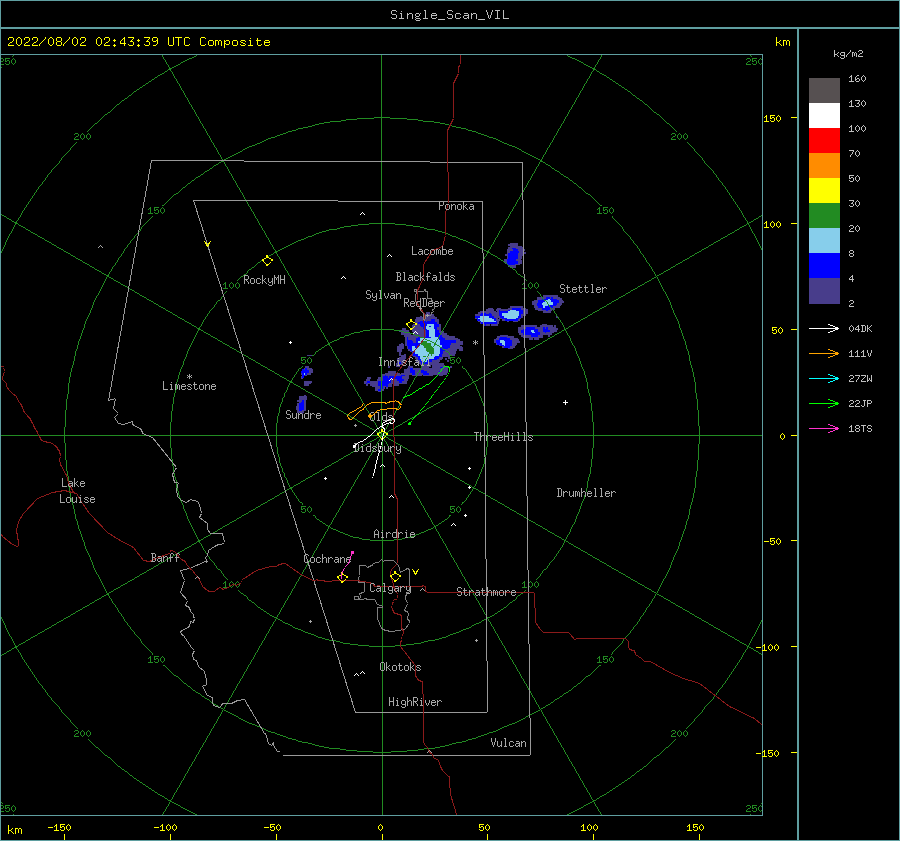
Task: Click the white plus marker near ThreeHills
Action: [x=565, y=402]
